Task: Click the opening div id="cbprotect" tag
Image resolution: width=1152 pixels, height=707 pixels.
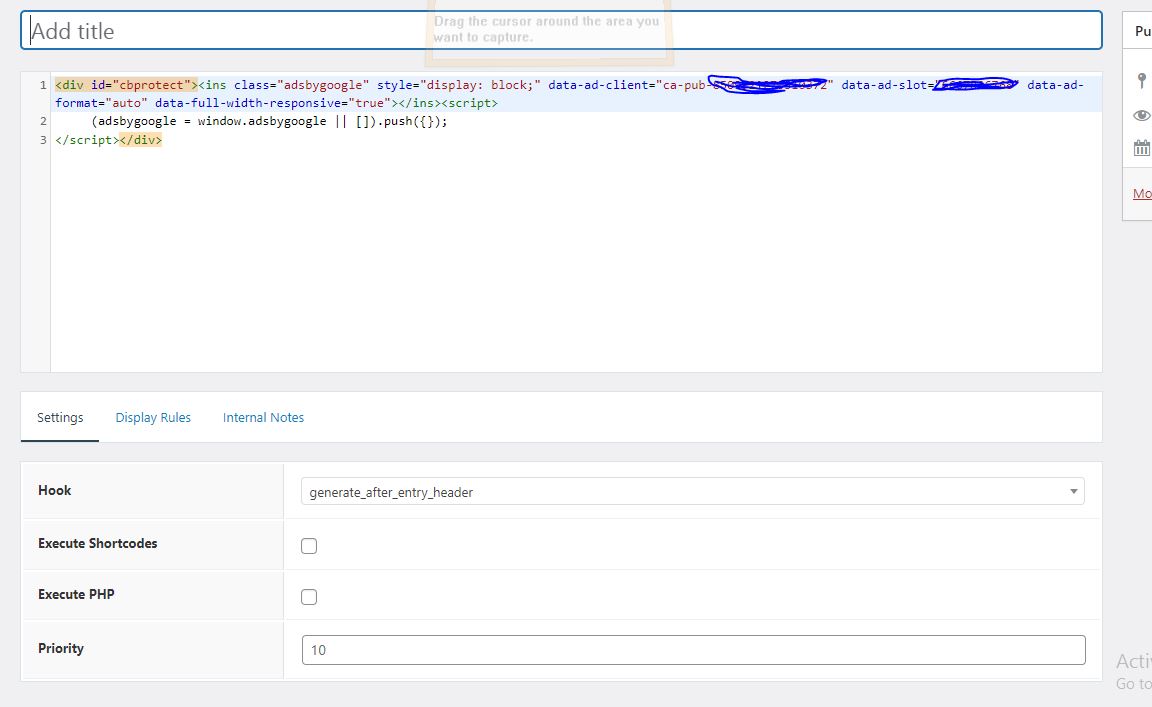Action: (126, 85)
